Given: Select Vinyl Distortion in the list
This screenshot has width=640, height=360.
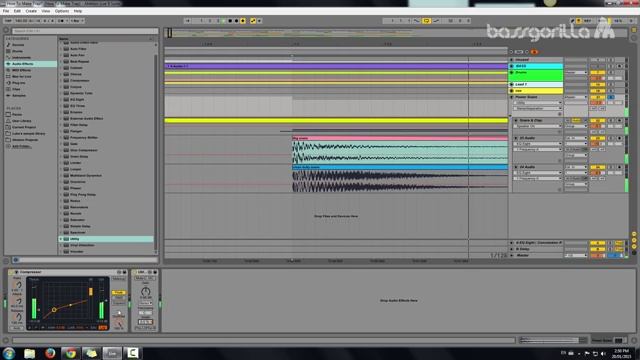Looking at the screenshot, I should 82,245.
